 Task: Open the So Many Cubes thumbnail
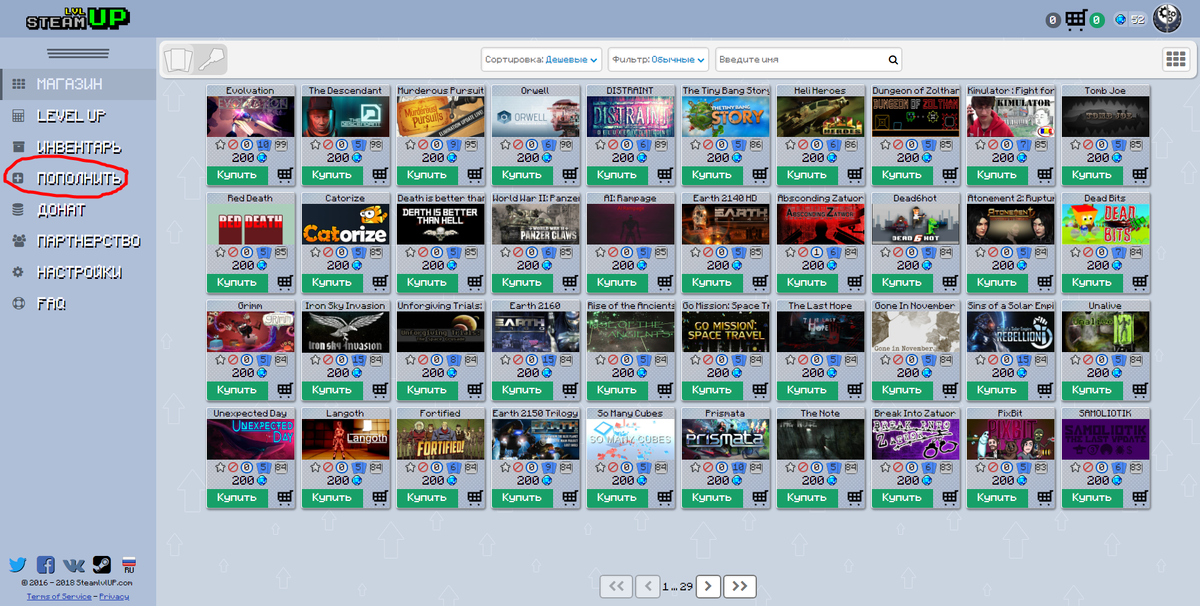click(x=630, y=439)
